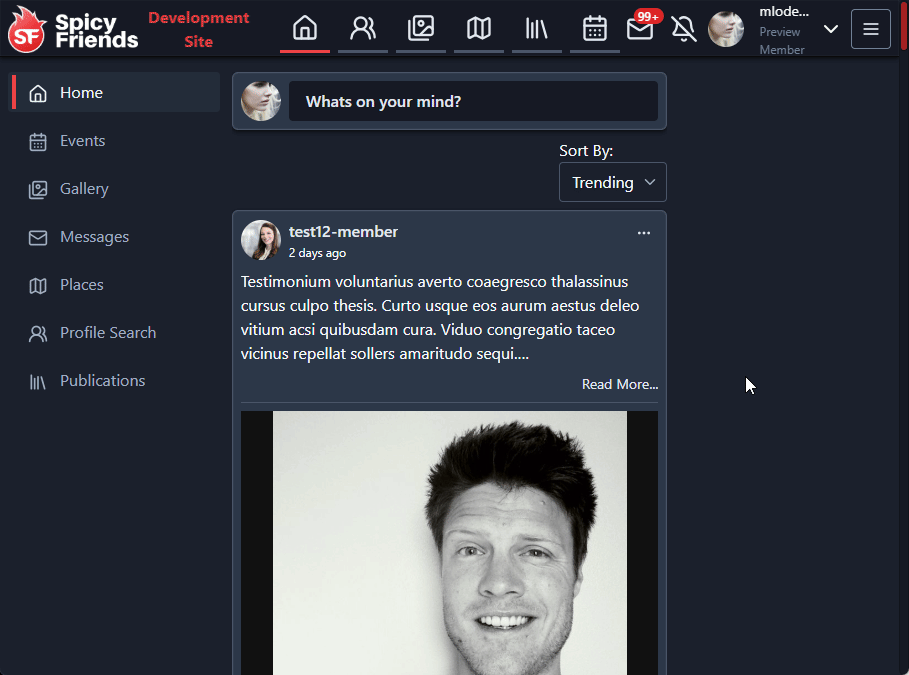Open the Trending sort dropdown

pos(612,182)
